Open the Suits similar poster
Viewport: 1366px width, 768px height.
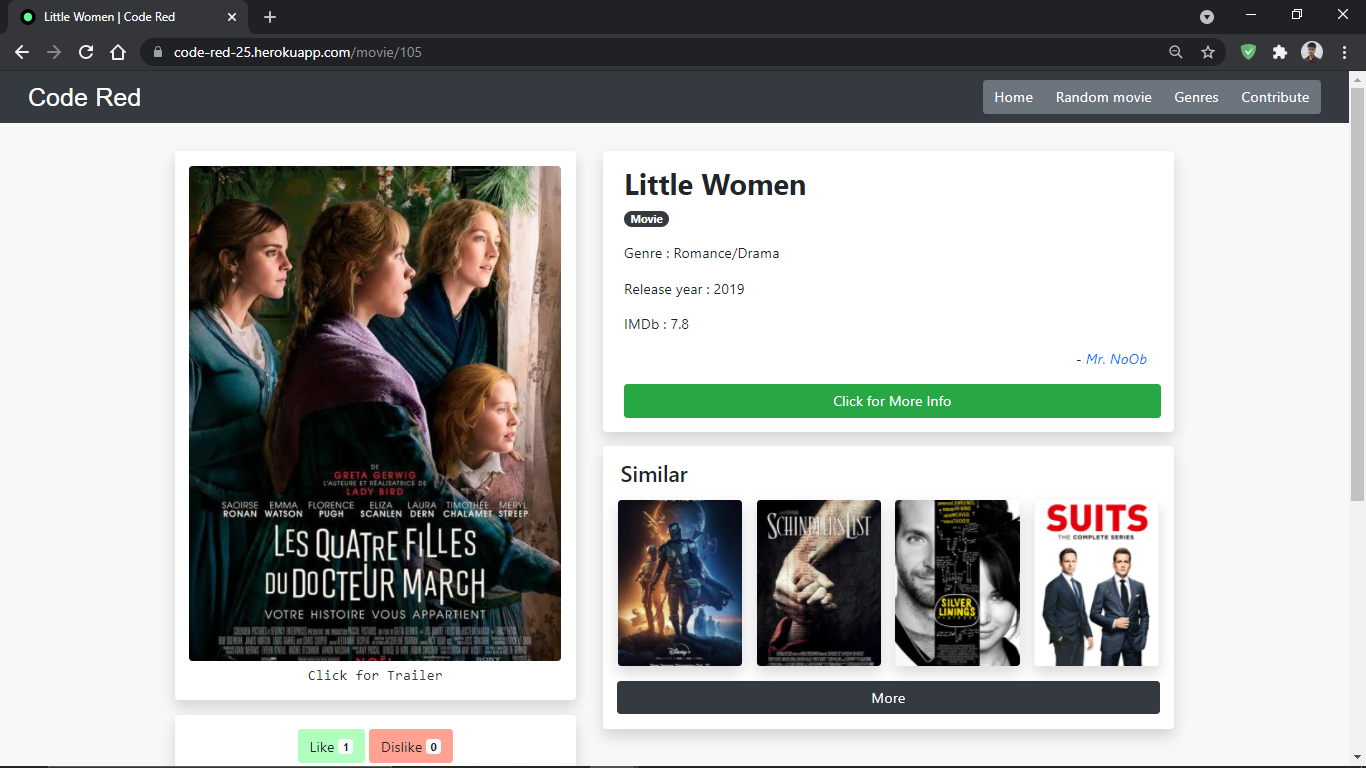point(1096,583)
